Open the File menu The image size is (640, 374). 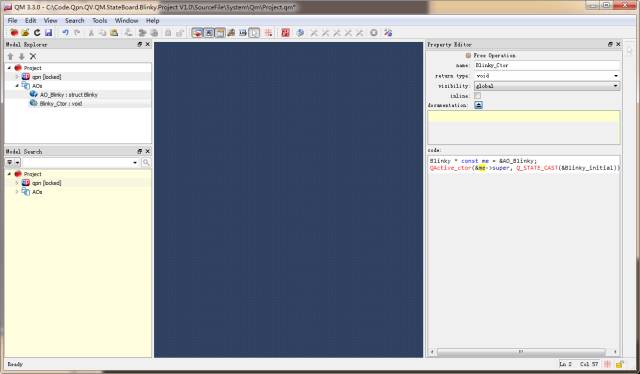point(13,20)
